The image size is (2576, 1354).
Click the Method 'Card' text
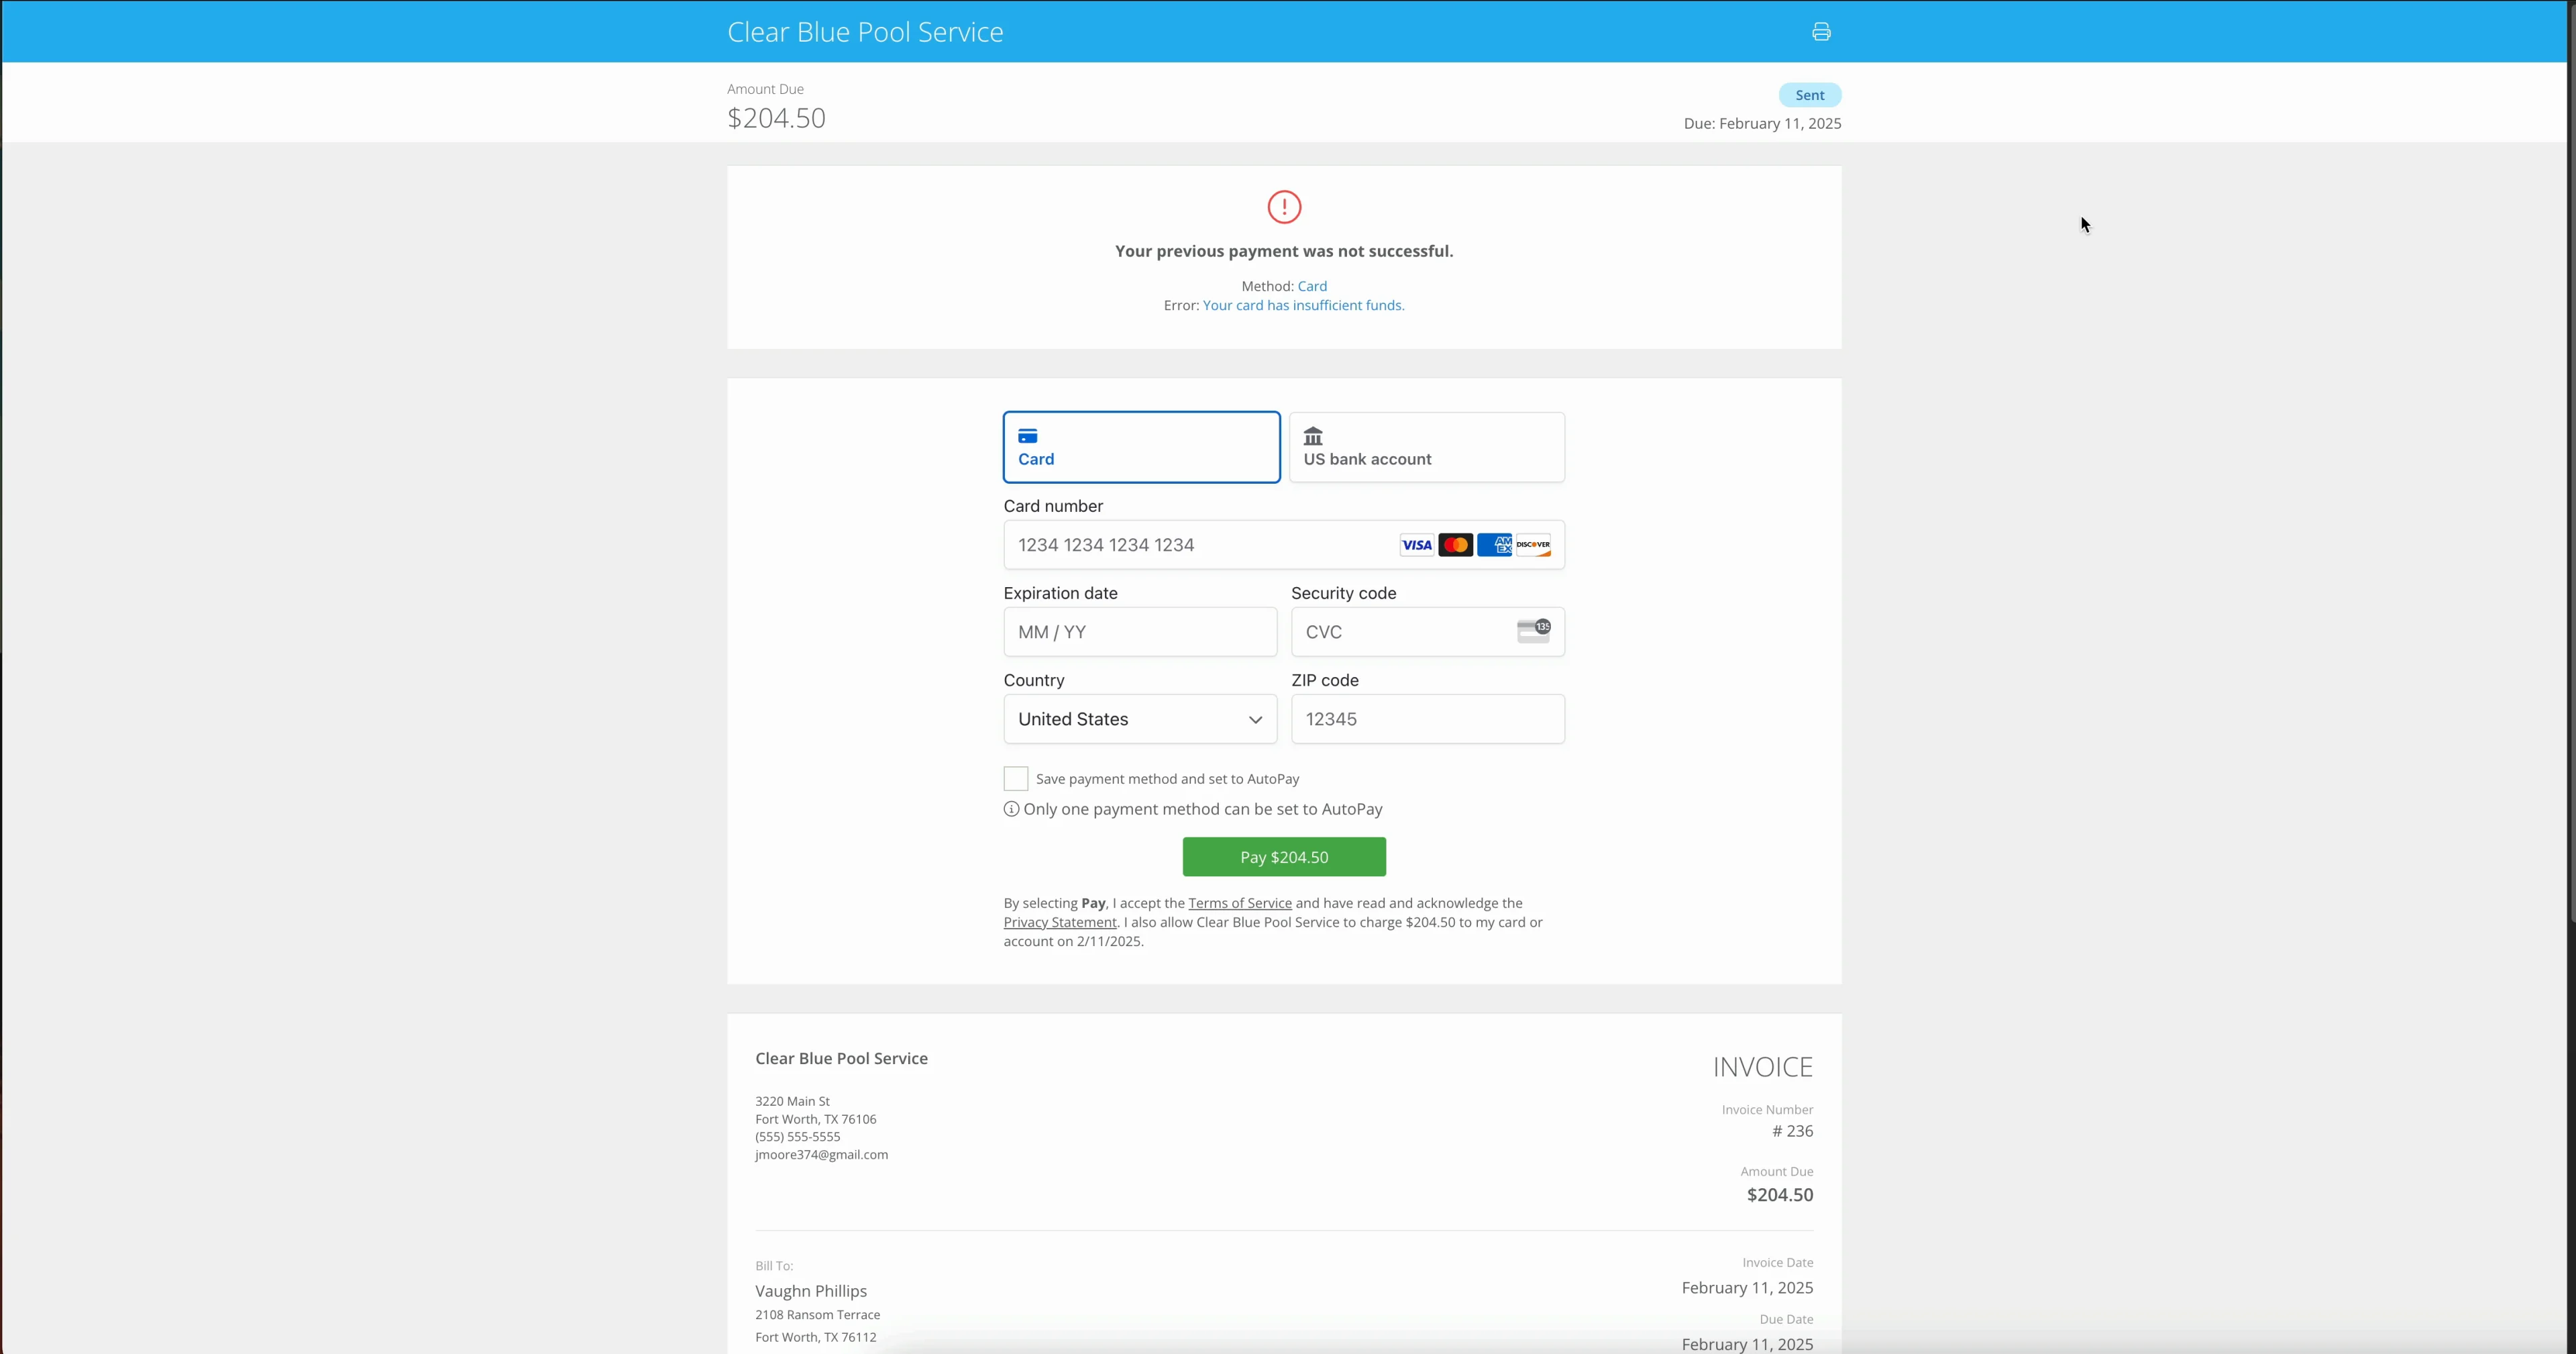(1312, 286)
